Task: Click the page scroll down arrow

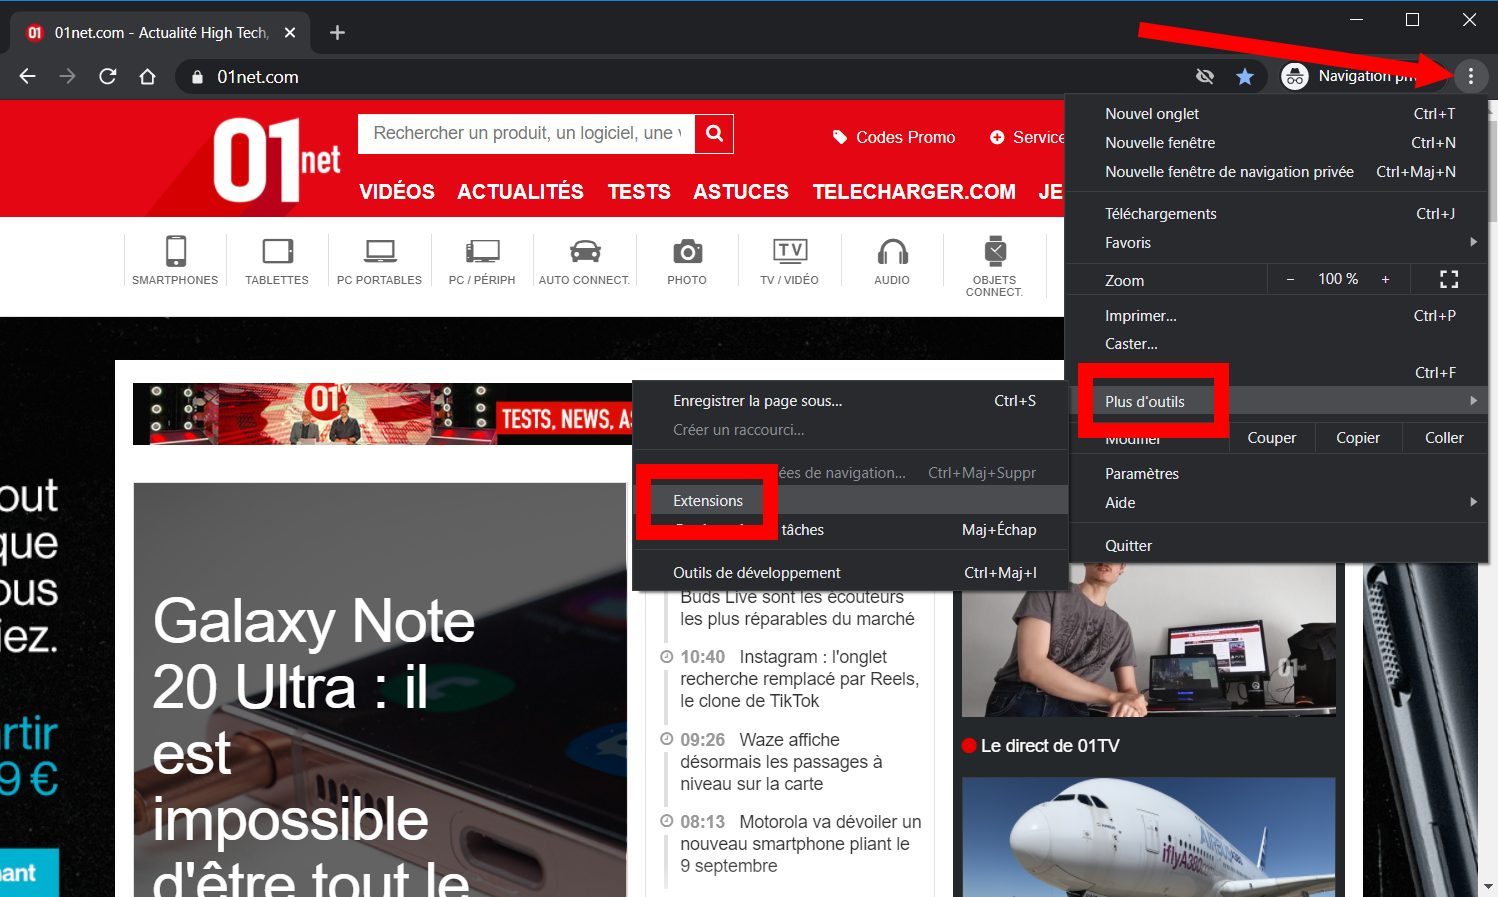Action: click(1489, 886)
